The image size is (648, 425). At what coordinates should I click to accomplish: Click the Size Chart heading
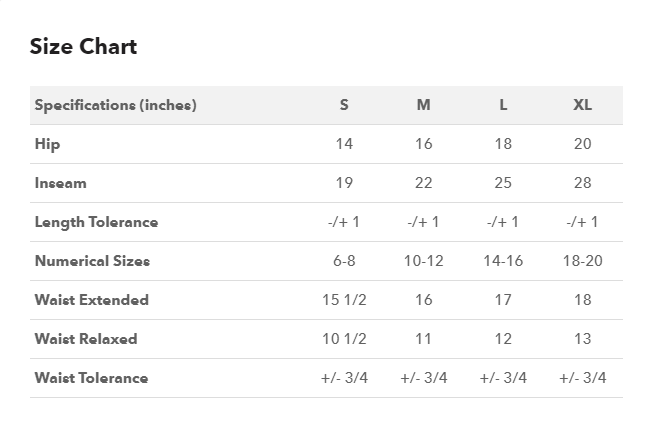click(x=83, y=46)
